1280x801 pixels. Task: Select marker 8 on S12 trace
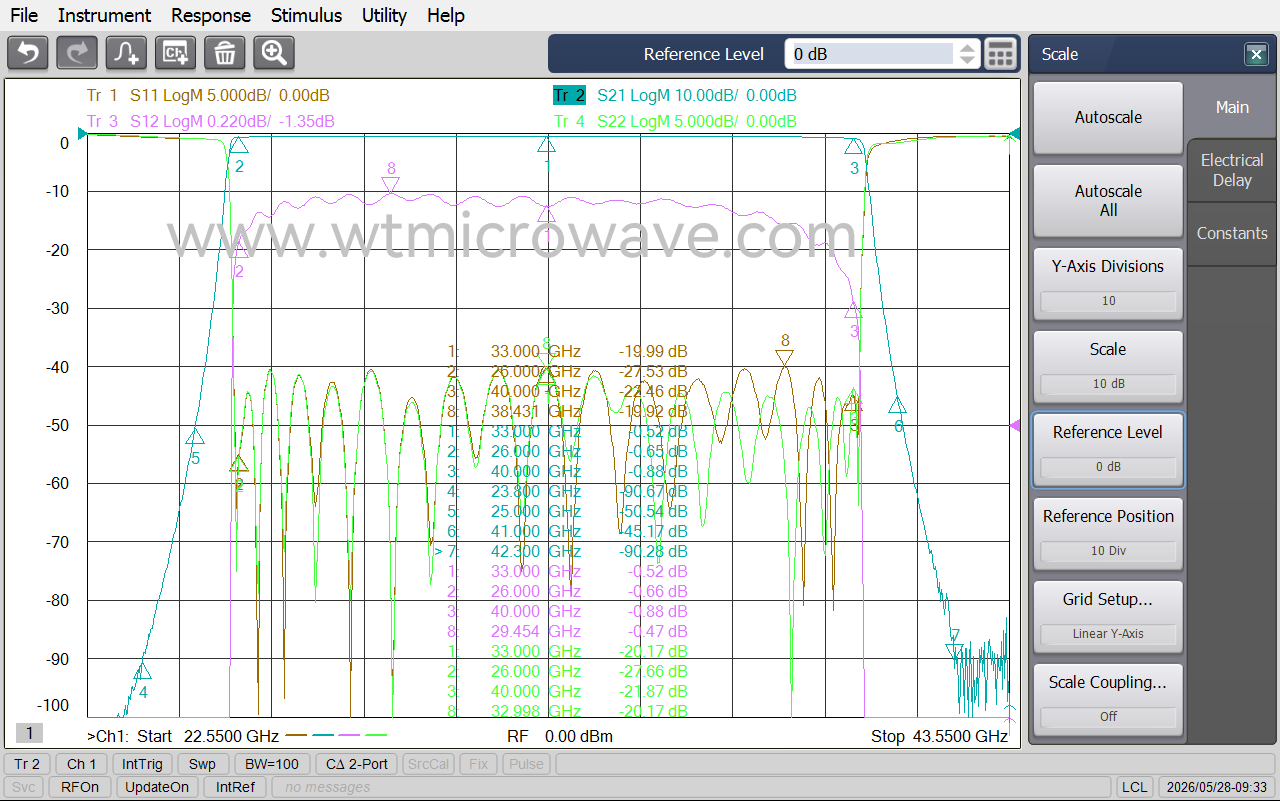click(391, 183)
